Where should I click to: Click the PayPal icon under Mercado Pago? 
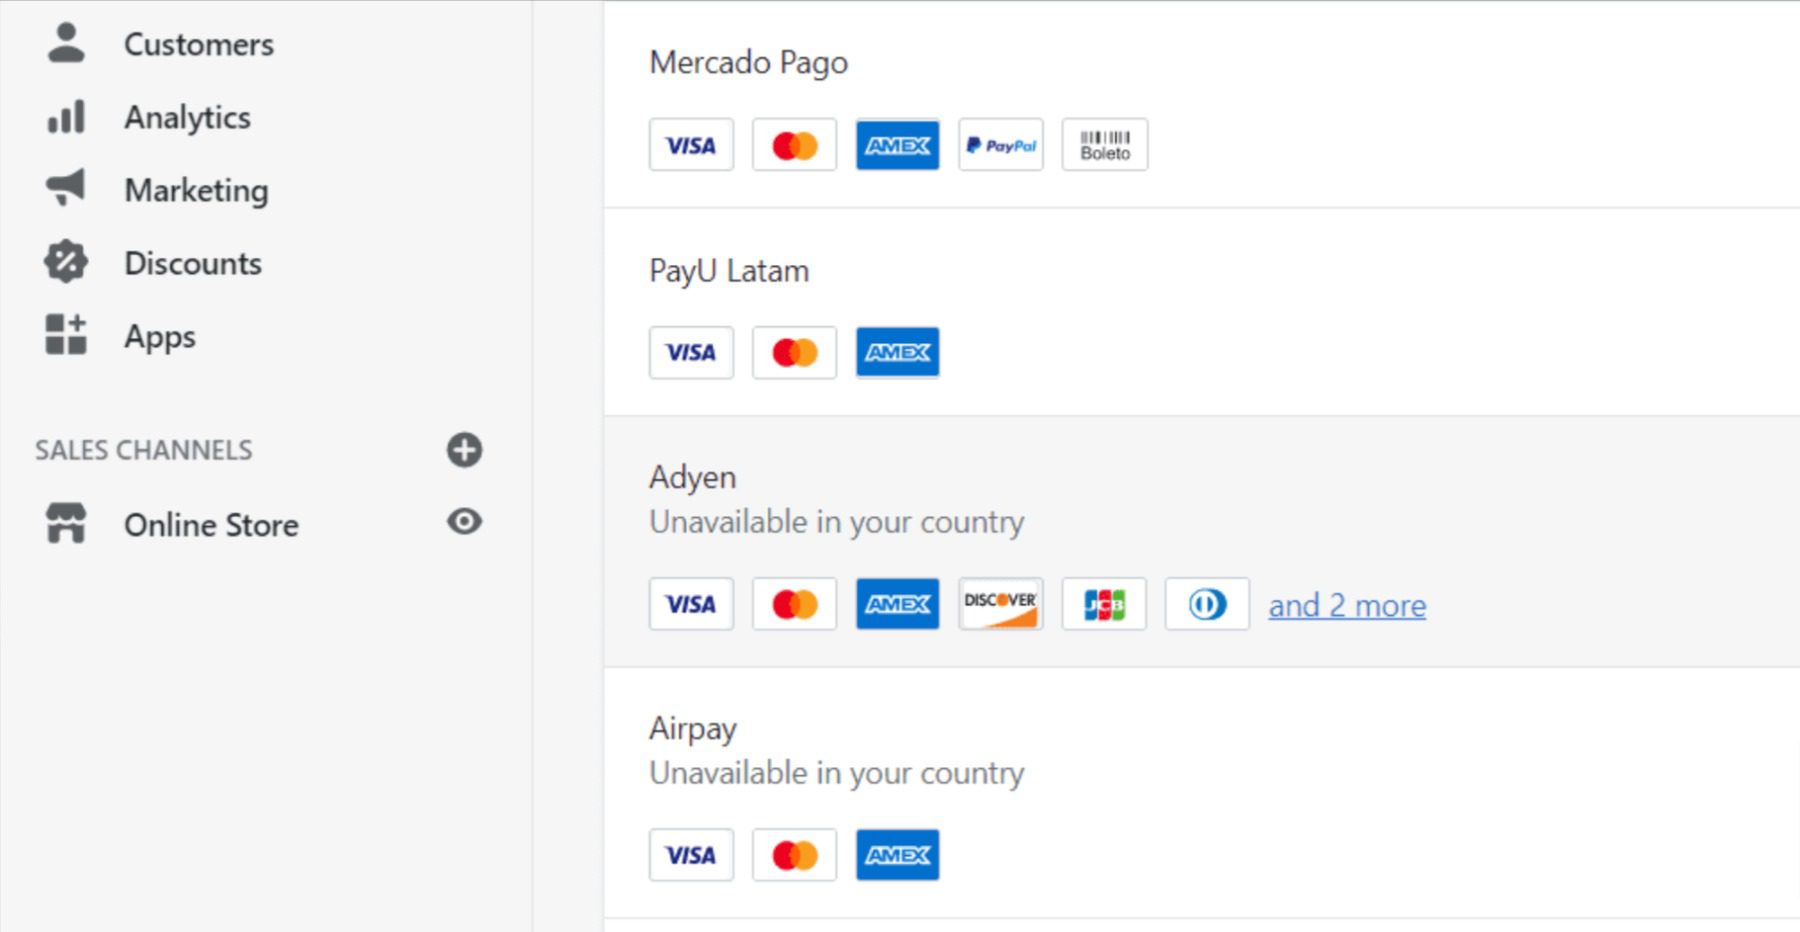(1000, 145)
